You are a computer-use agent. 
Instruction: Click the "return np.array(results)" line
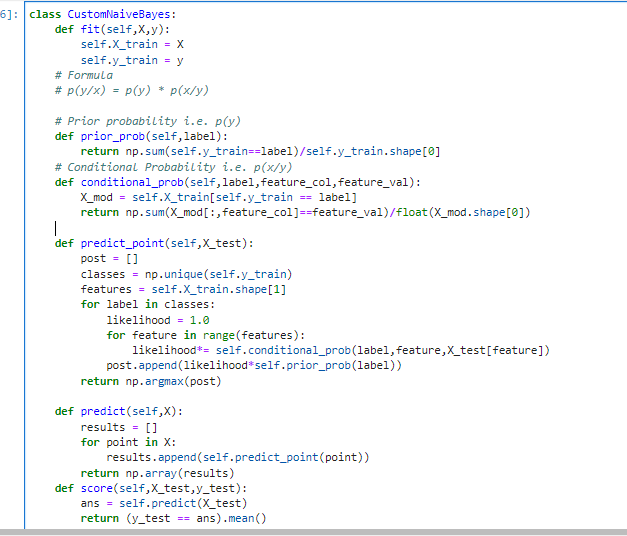[x=157, y=474]
